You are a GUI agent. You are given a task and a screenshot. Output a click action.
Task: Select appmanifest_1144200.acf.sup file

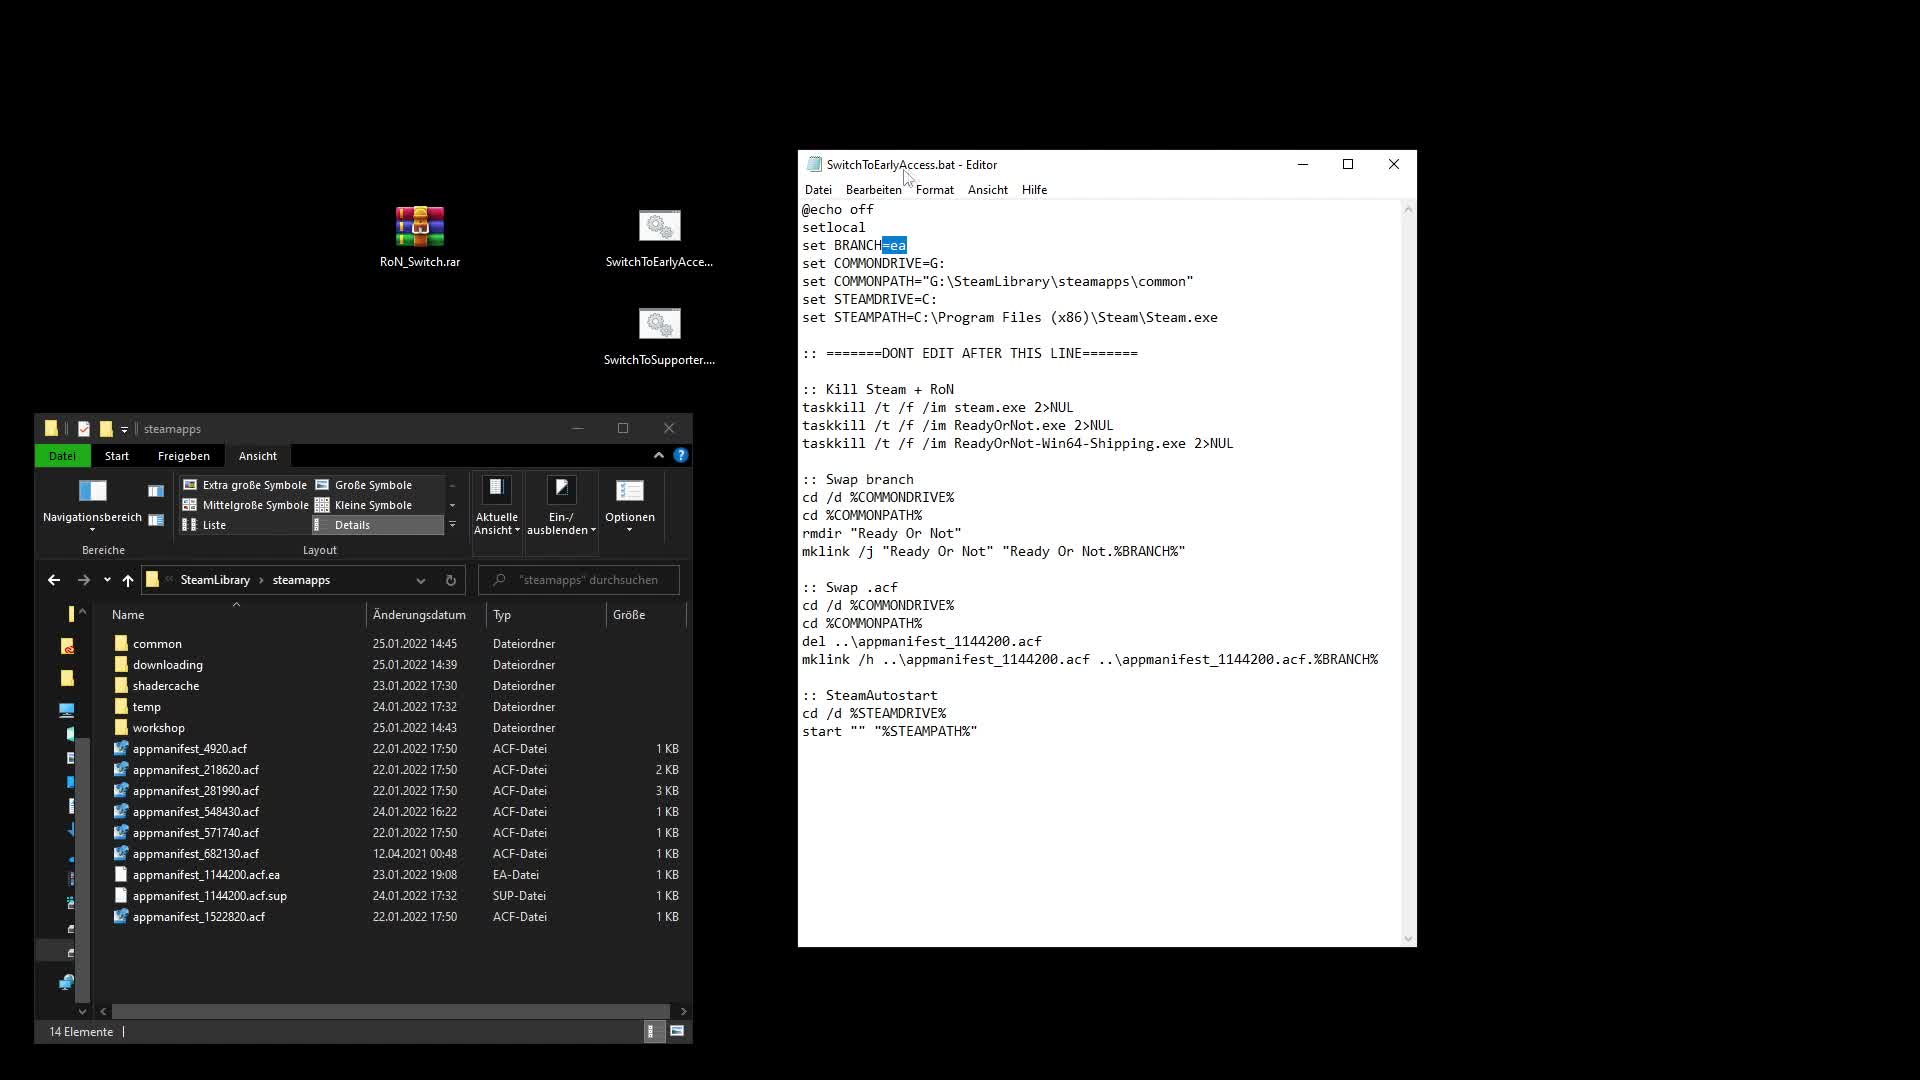click(395, 896)
